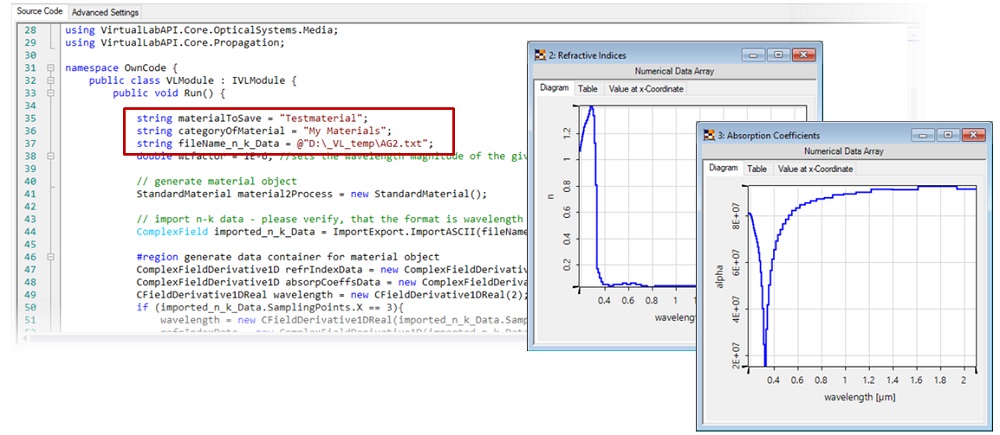
Task: Click StandardMaterial type name on line 41
Action: tap(184, 195)
